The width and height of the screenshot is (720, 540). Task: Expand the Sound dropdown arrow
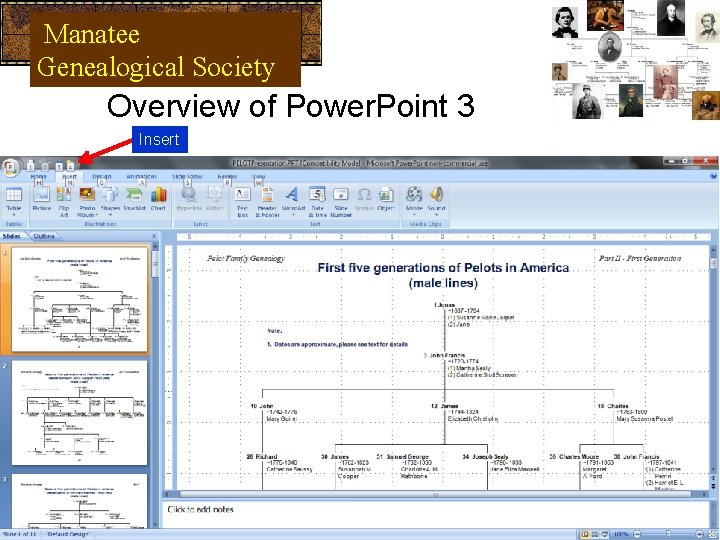[x=437, y=214]
